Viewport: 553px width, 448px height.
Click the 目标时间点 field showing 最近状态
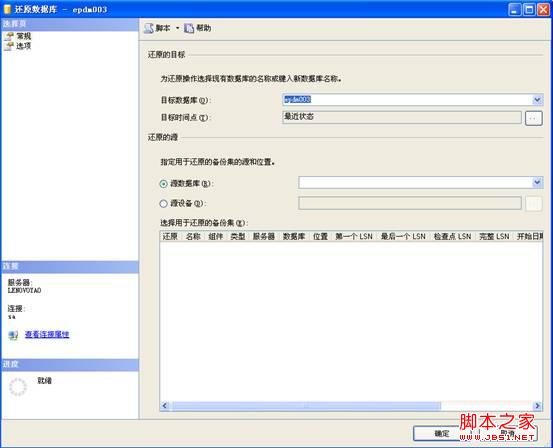click(402, 117)
